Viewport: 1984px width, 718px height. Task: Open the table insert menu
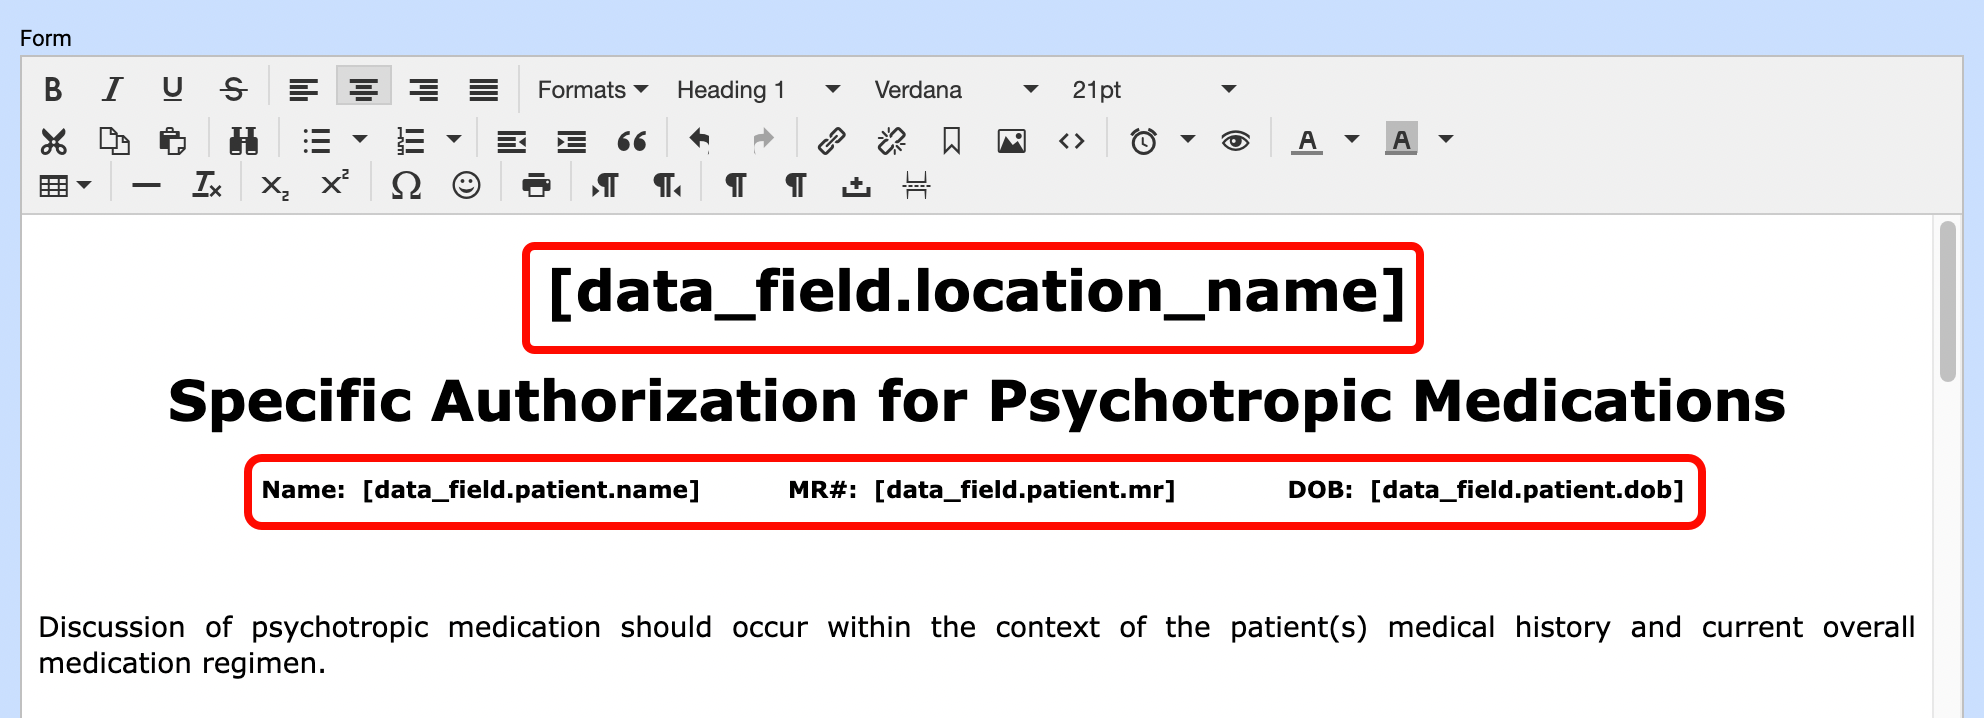[x=65, y=186]
